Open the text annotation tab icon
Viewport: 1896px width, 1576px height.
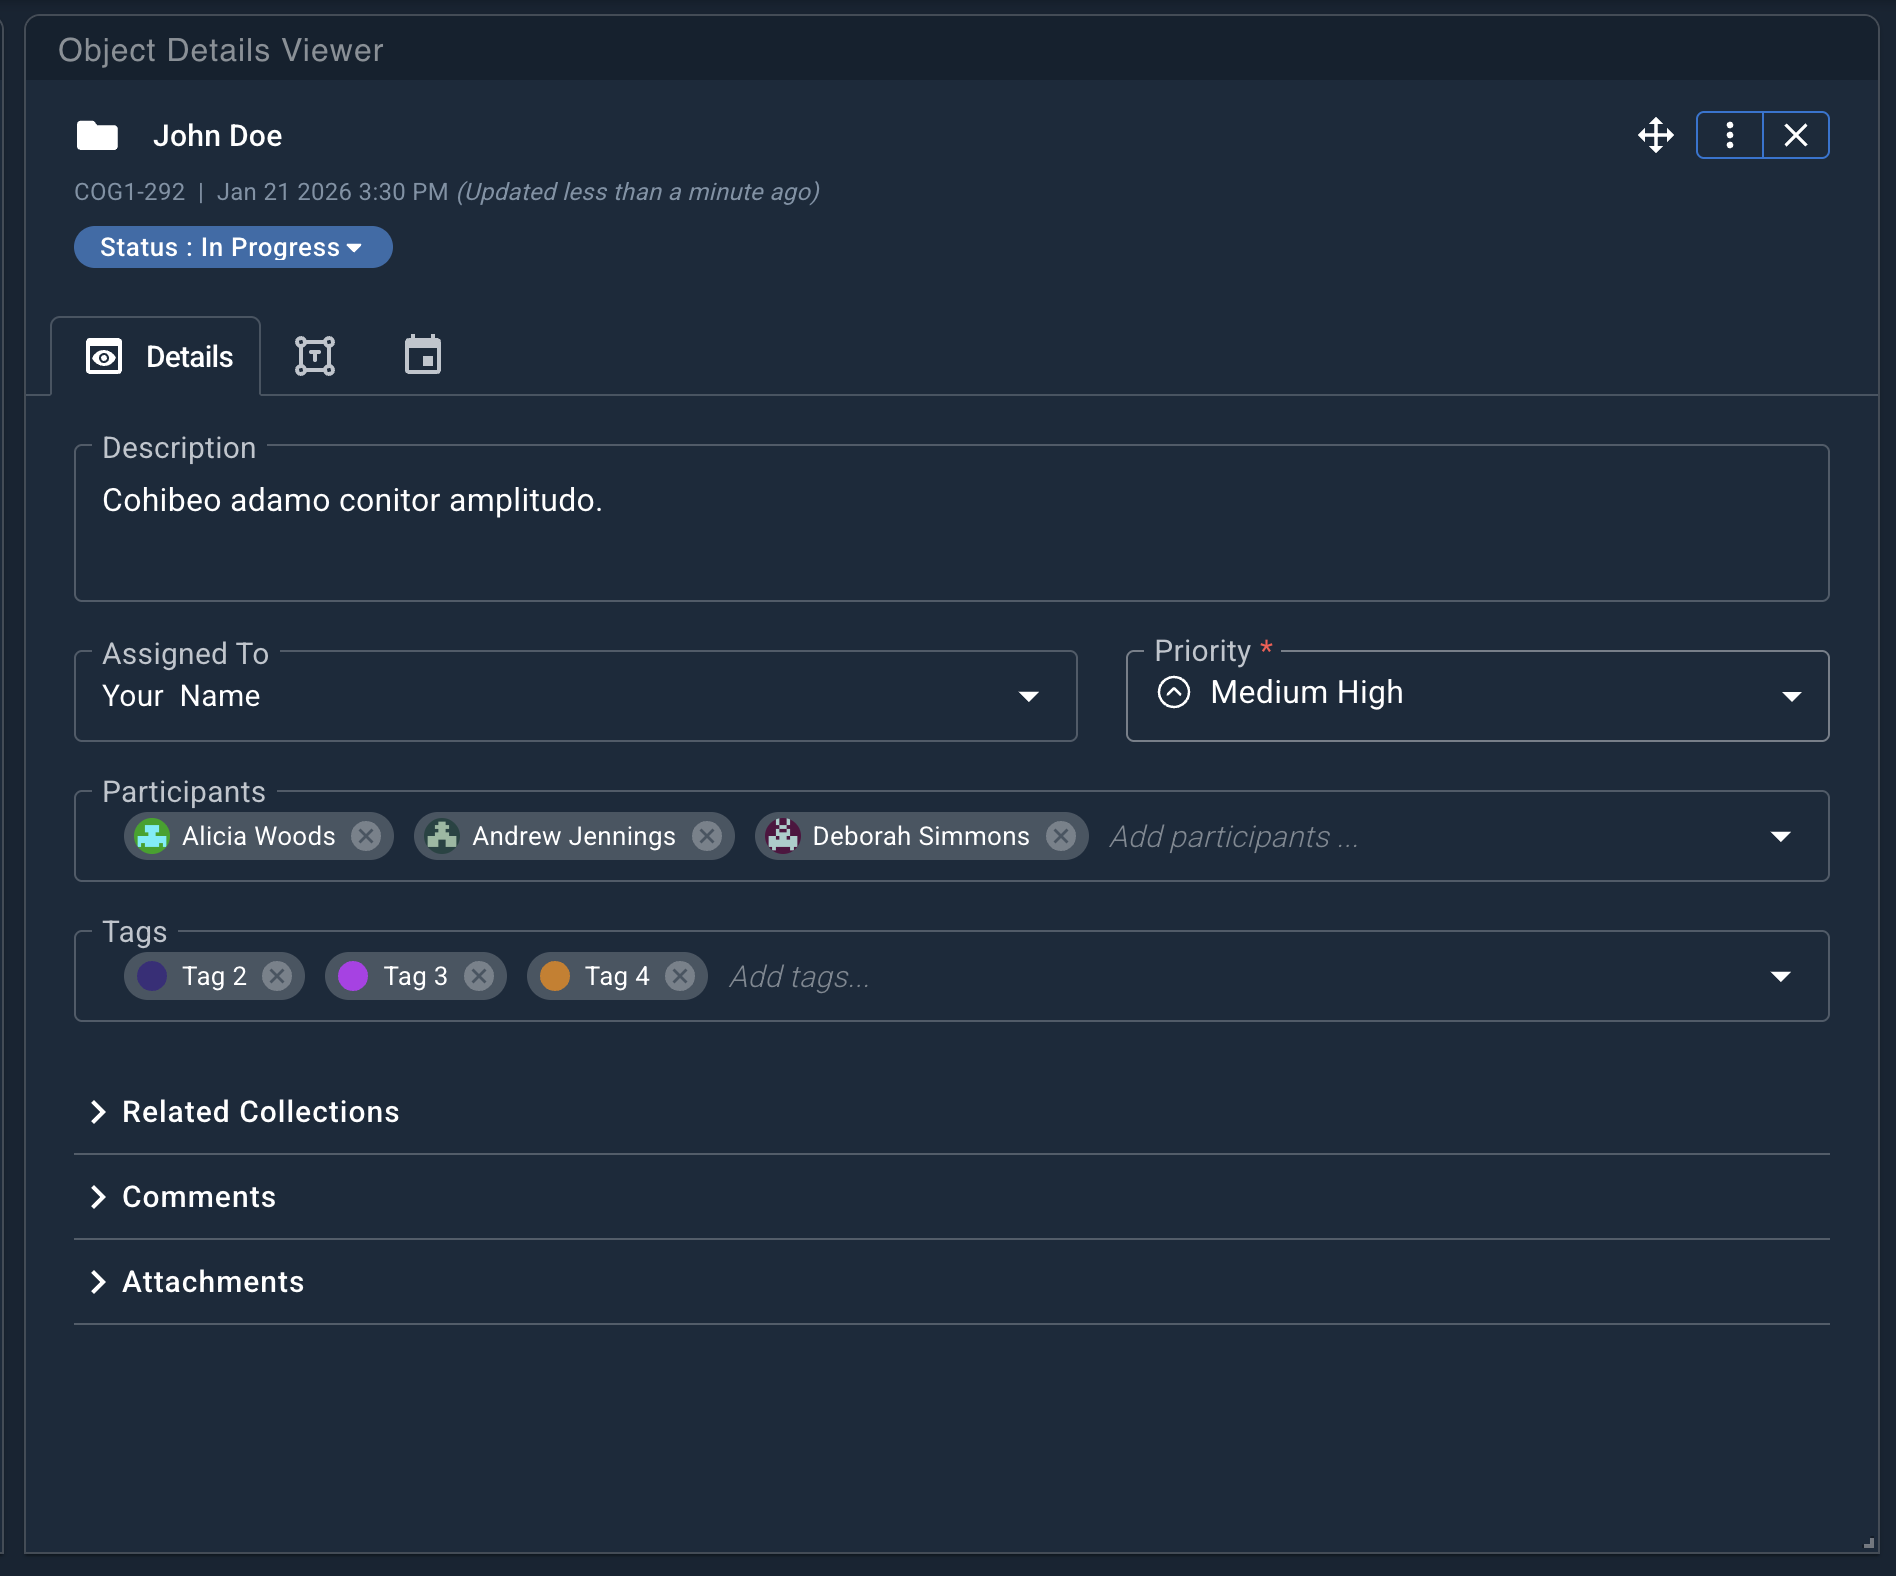(x=314, y=355)
